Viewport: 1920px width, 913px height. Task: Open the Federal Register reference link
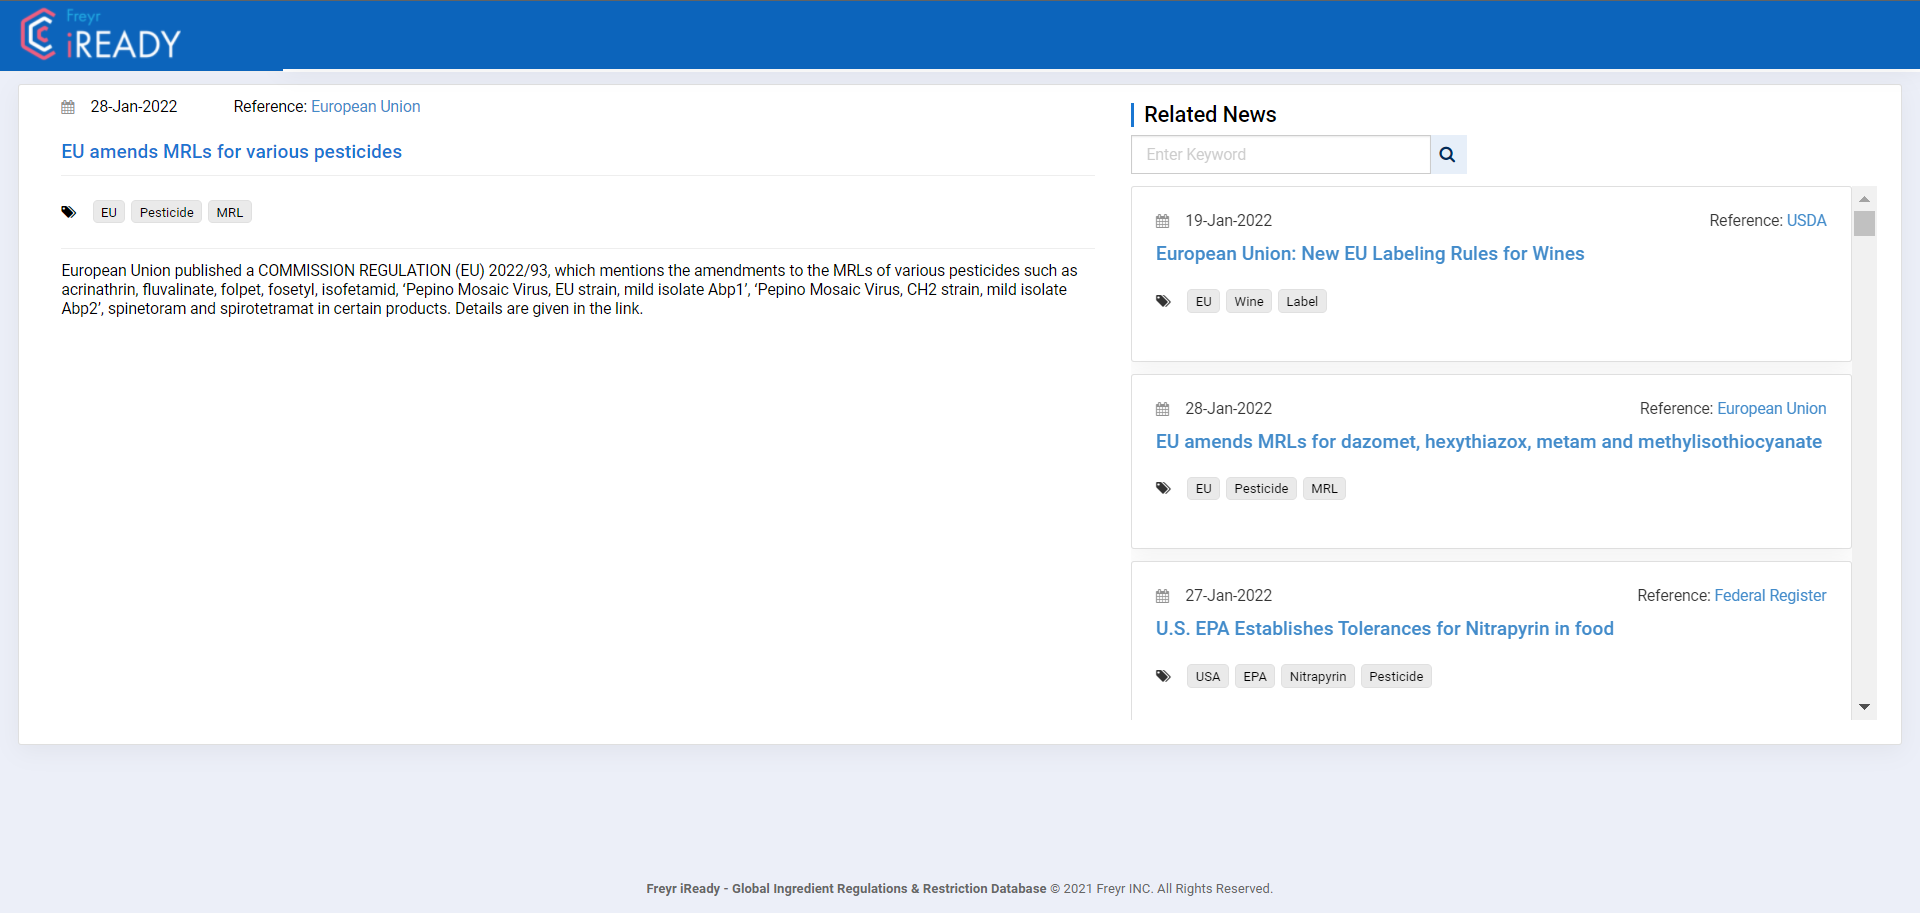click(1770, 595)
